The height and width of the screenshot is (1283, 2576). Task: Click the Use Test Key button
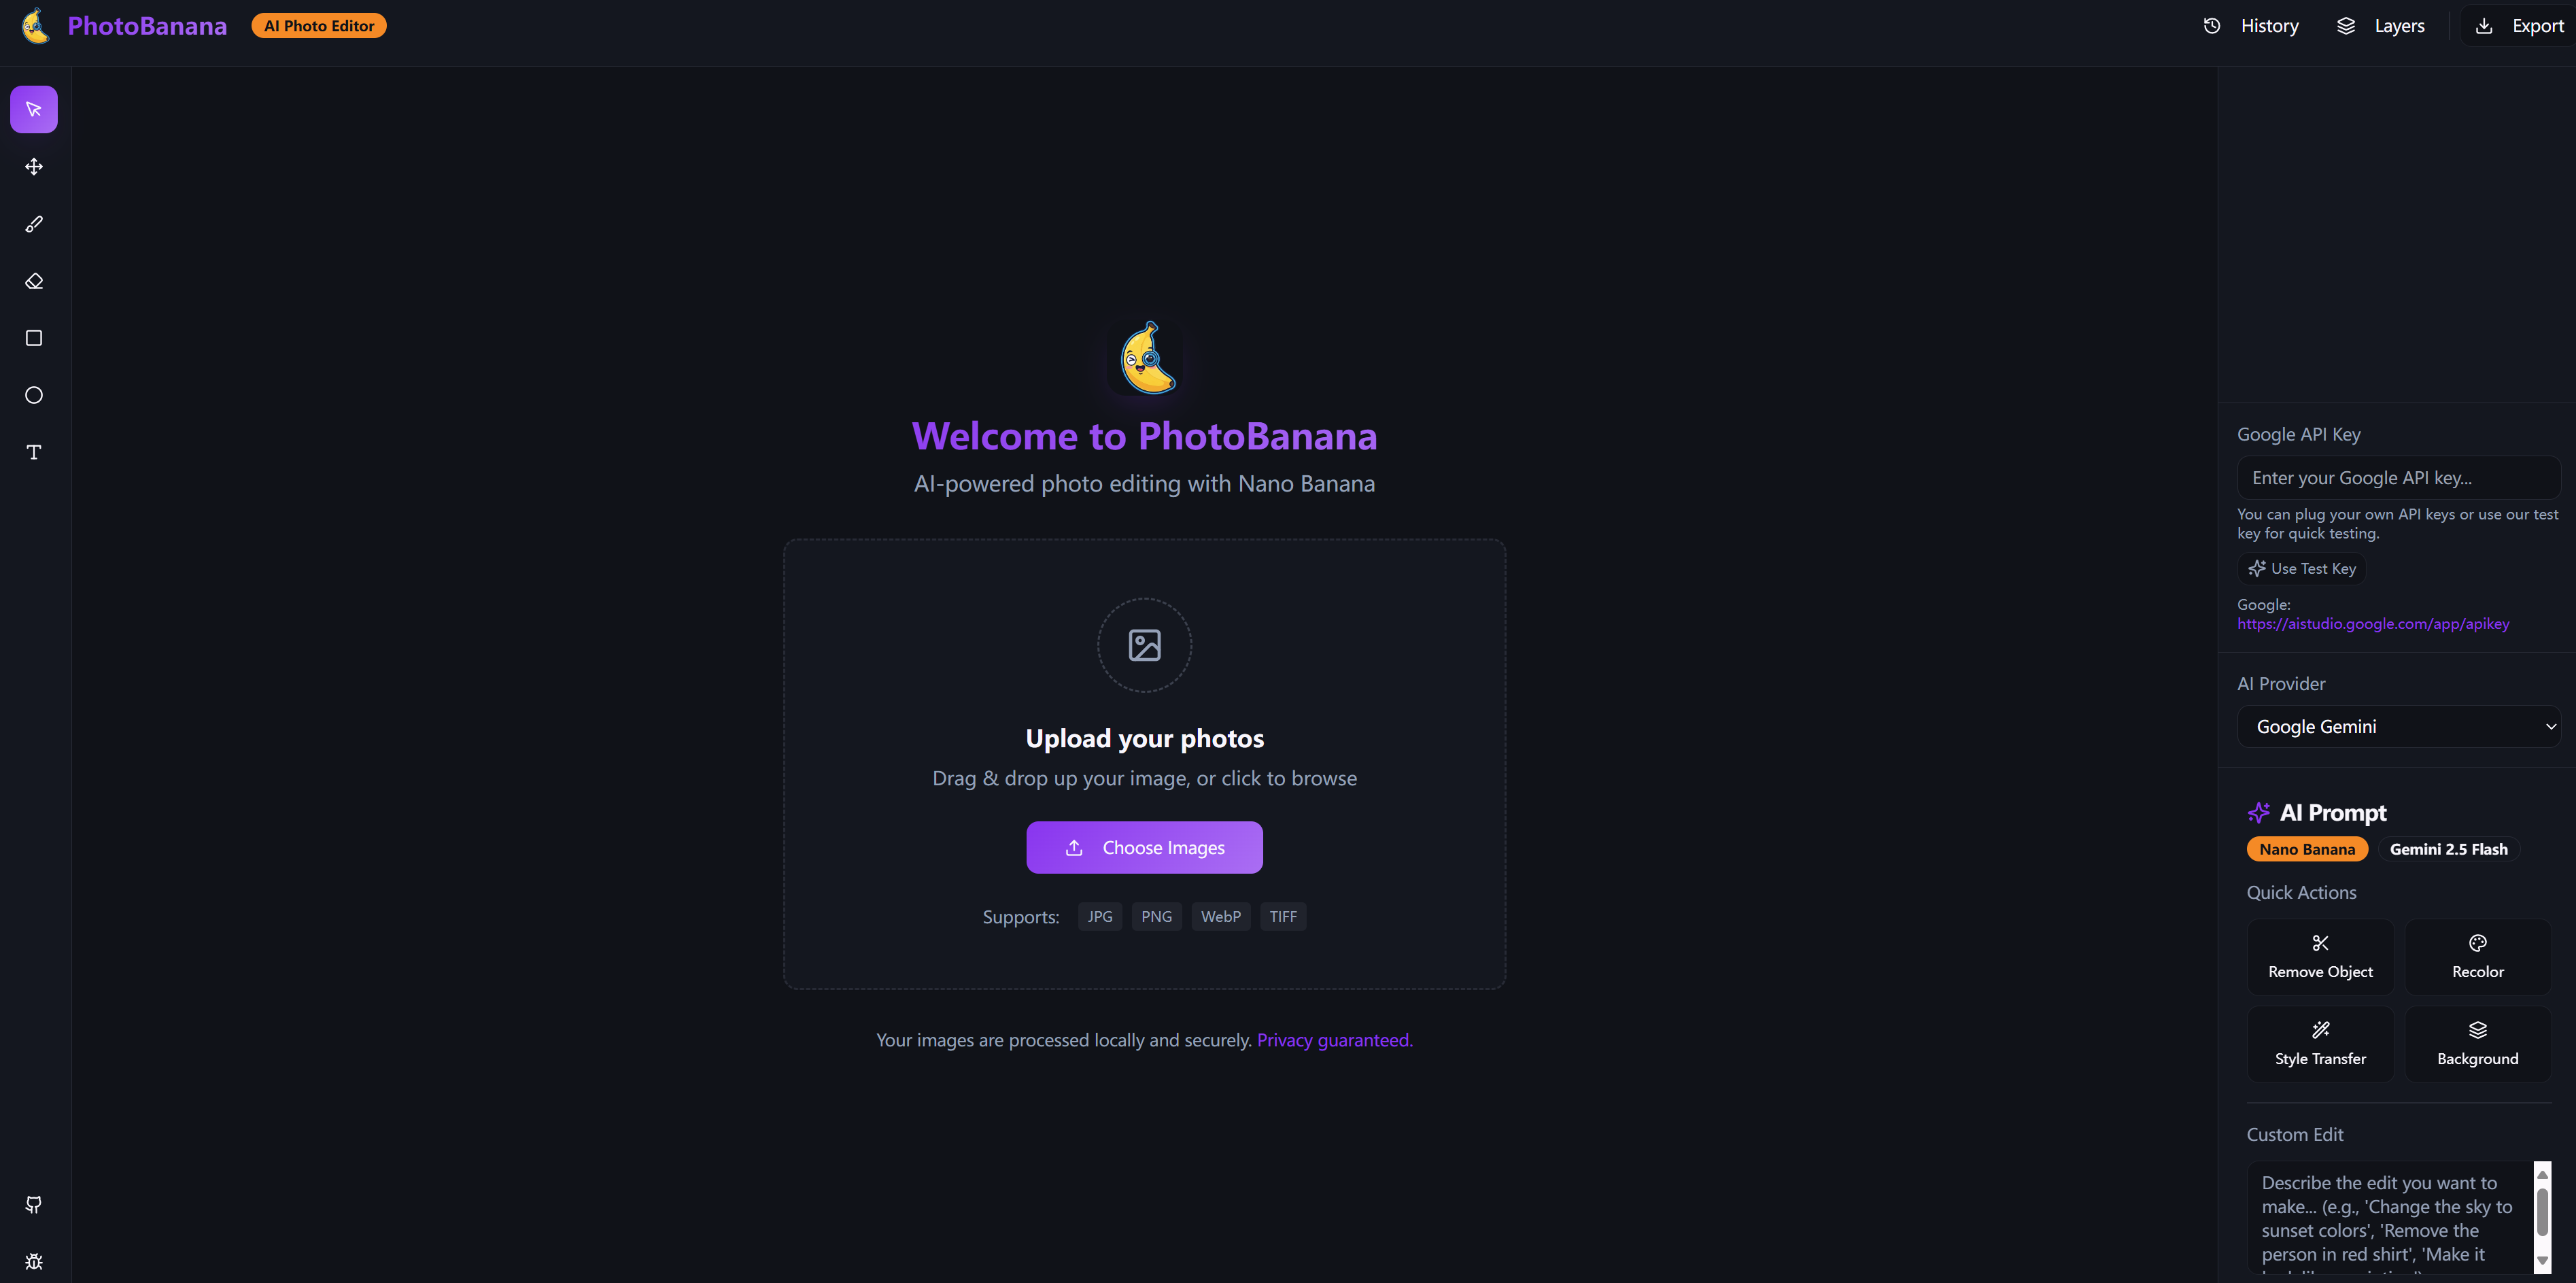click(2302, 569)
